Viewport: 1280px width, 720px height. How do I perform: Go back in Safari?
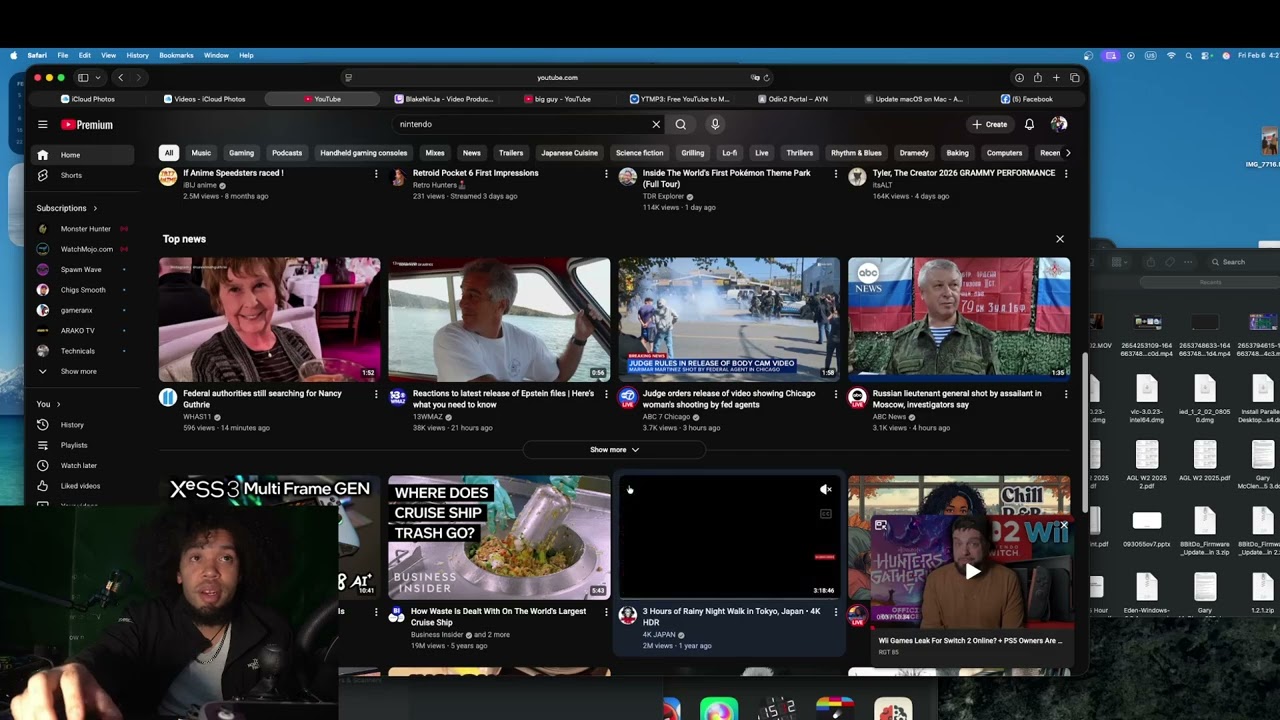121,77
